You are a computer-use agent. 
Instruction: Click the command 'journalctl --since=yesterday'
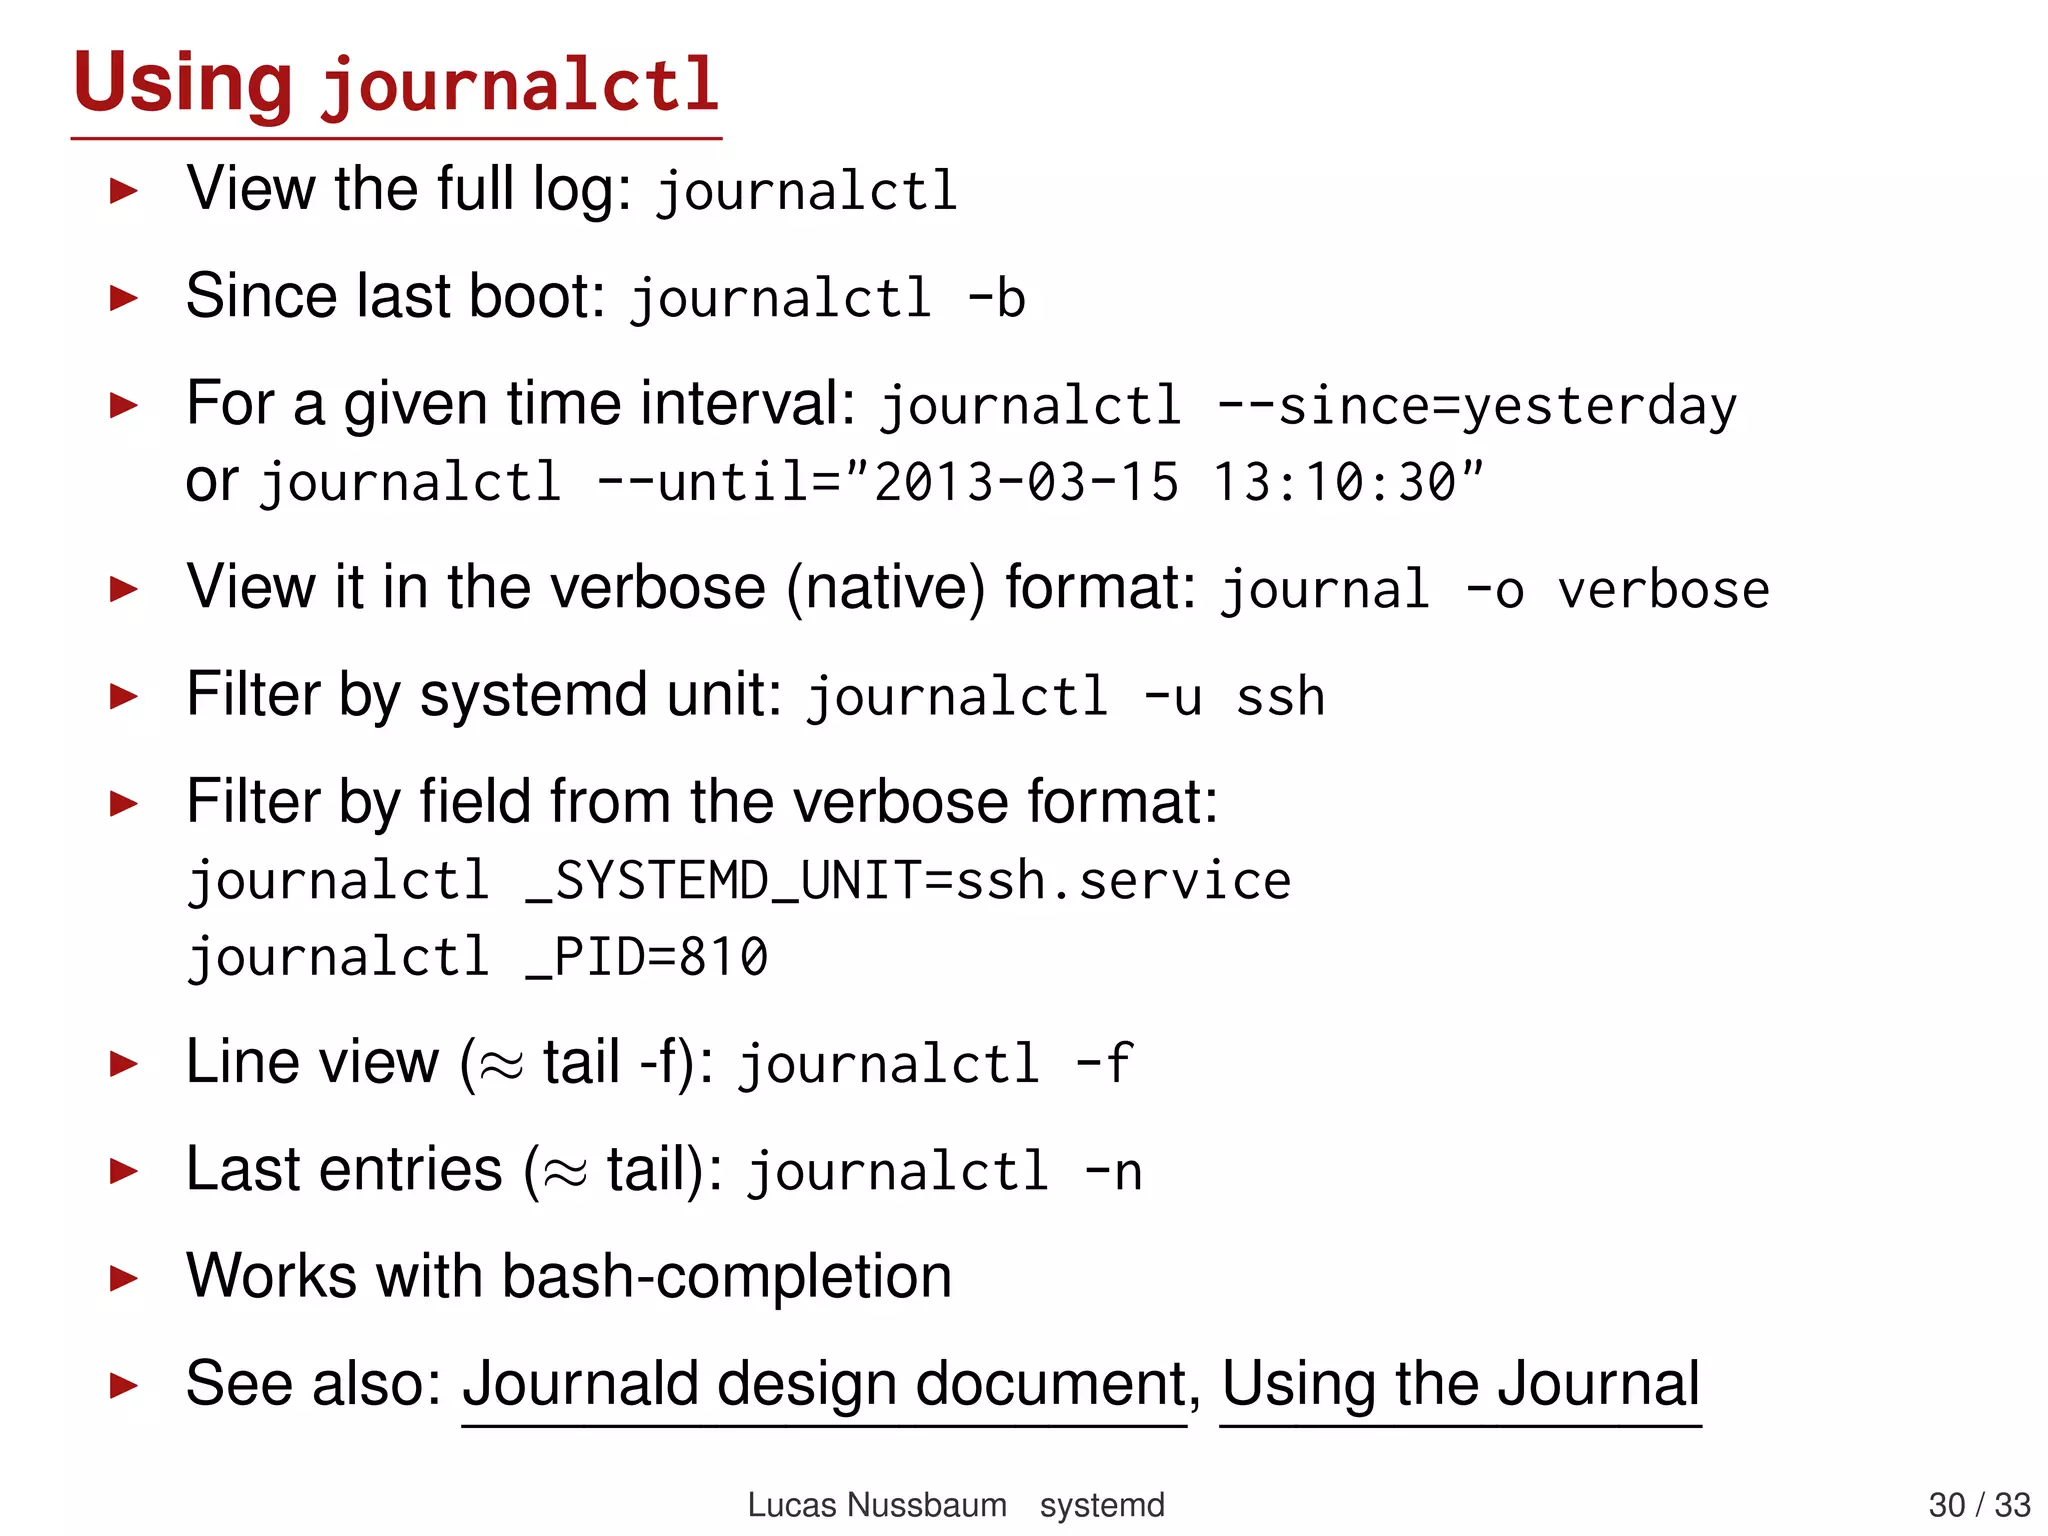pos(1308,406)
